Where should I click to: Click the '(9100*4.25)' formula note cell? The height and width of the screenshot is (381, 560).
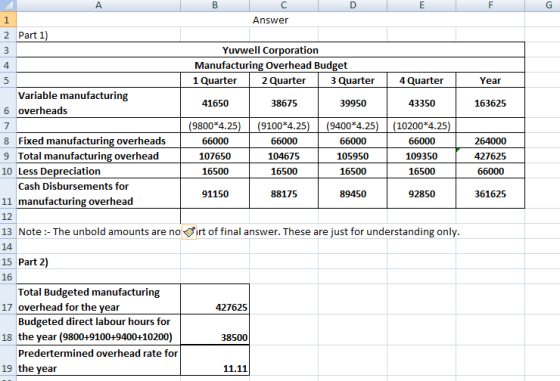click(284, 126)
